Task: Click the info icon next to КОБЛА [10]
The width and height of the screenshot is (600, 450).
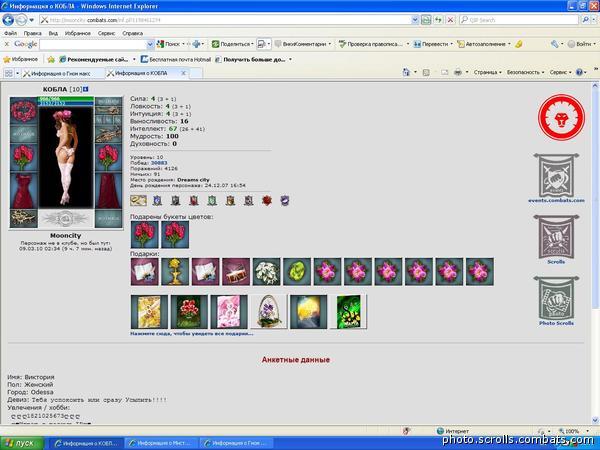Action: click(x=86, y=89)
